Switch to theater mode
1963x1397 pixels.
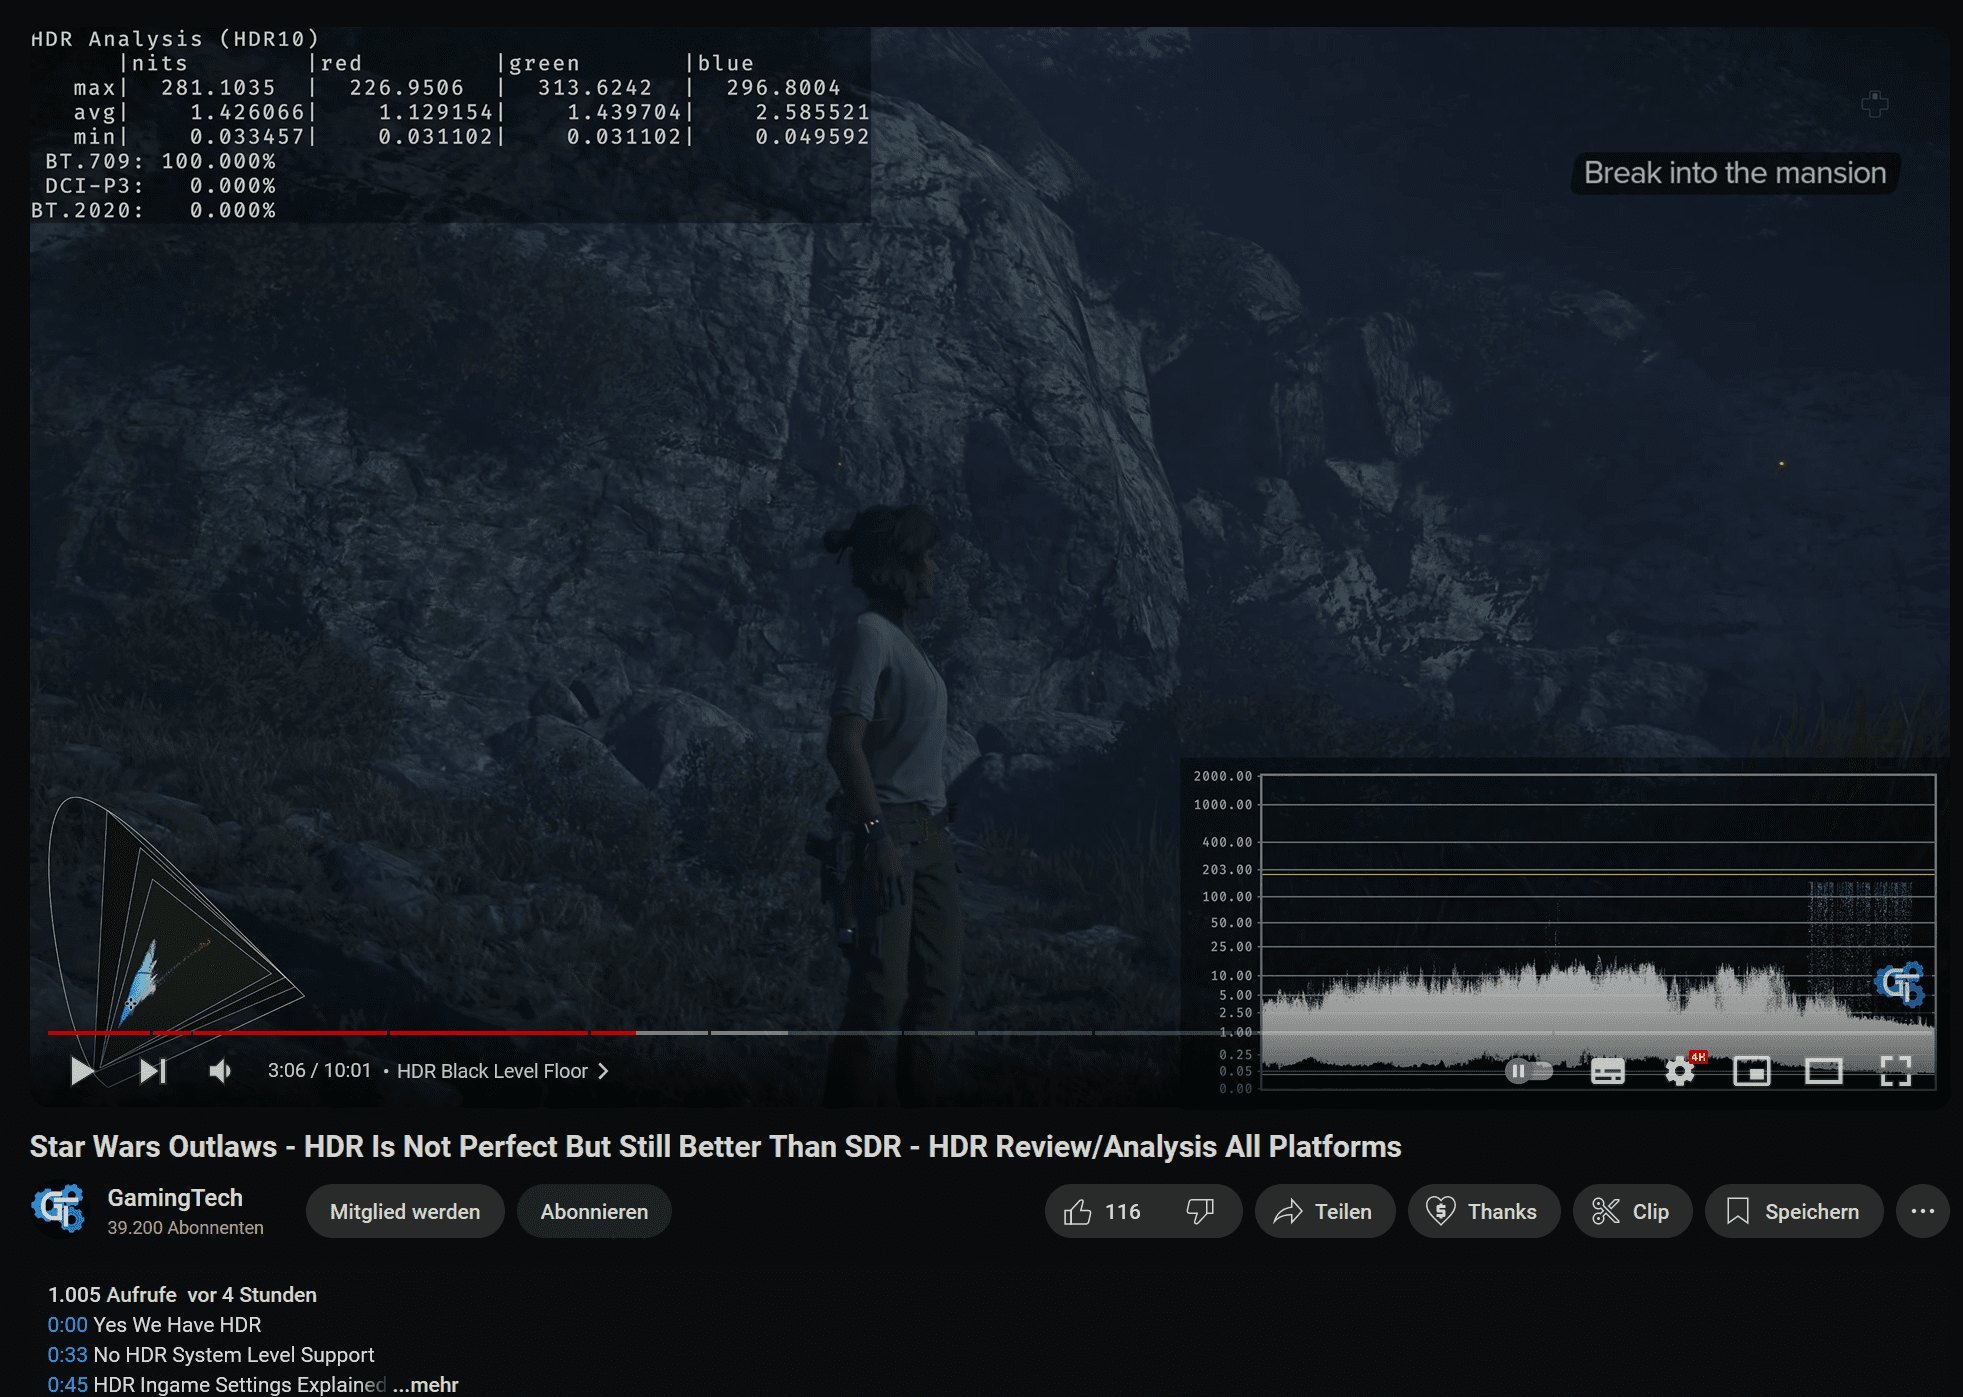point(1823,1071)
